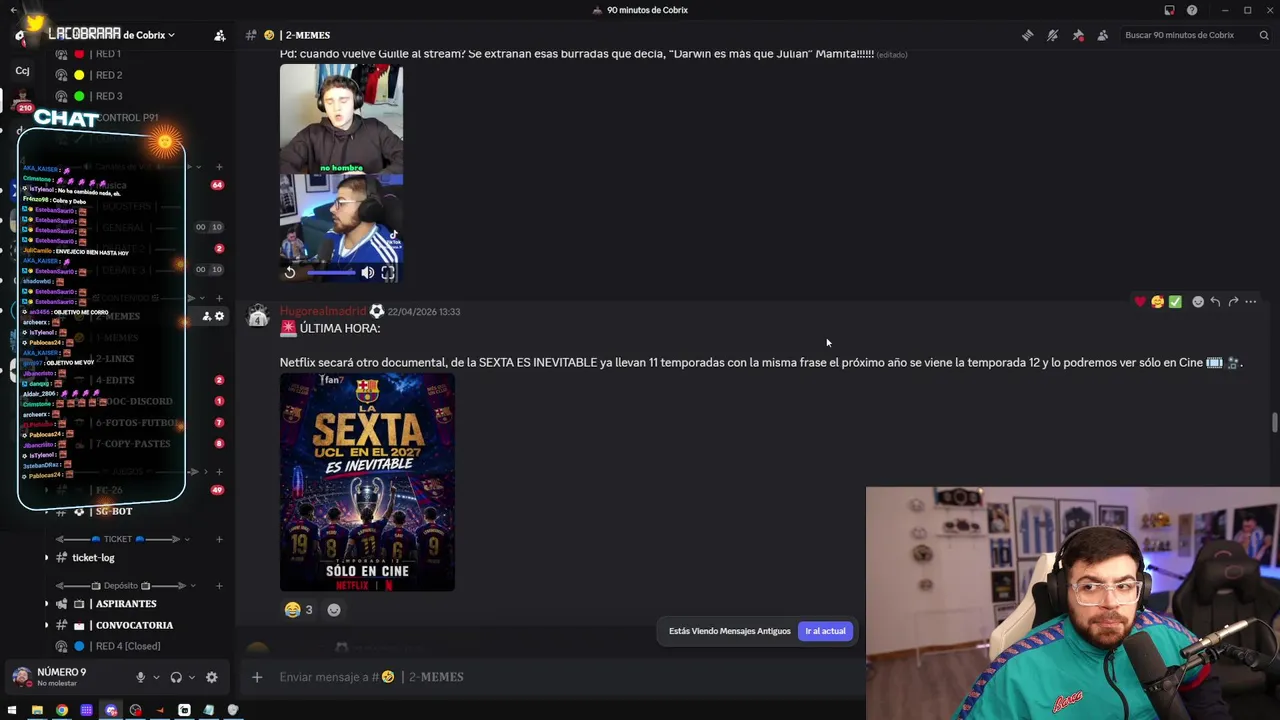Open Discord help icon

pyautogui.click(x=1192, y=10)
